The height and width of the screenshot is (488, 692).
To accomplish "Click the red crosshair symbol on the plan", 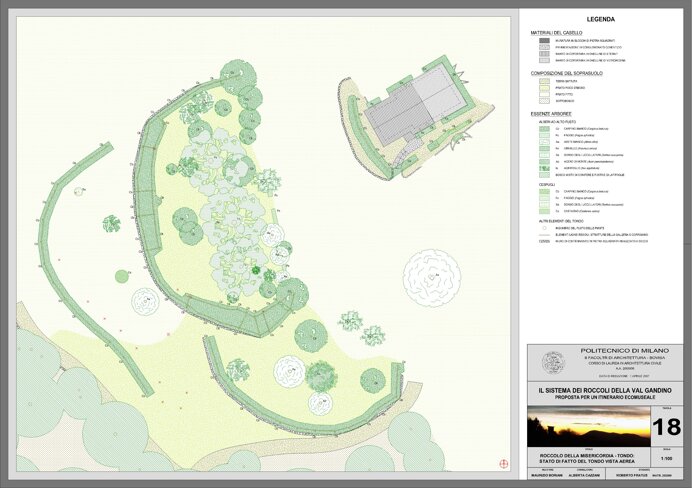I will coord(504,464).
